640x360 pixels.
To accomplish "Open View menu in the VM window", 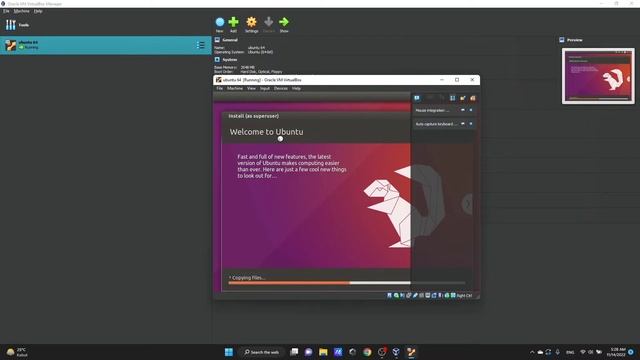I will pos(251,88).
